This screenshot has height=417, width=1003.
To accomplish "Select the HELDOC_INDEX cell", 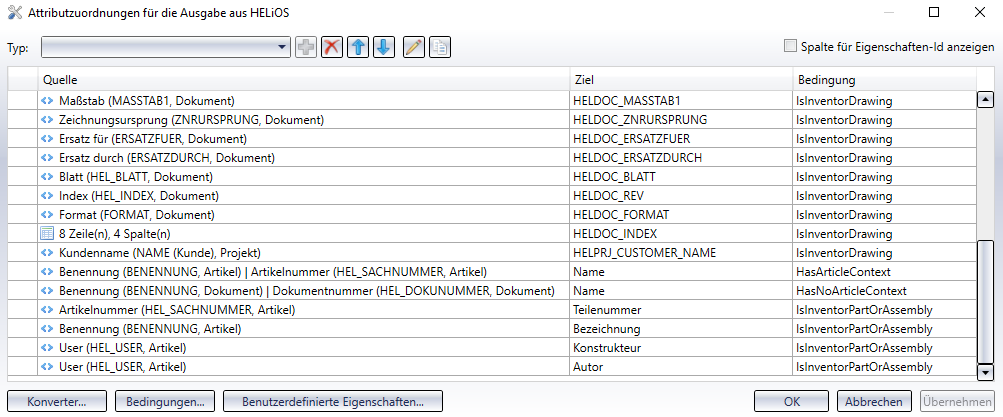I will tap(681, 233).
